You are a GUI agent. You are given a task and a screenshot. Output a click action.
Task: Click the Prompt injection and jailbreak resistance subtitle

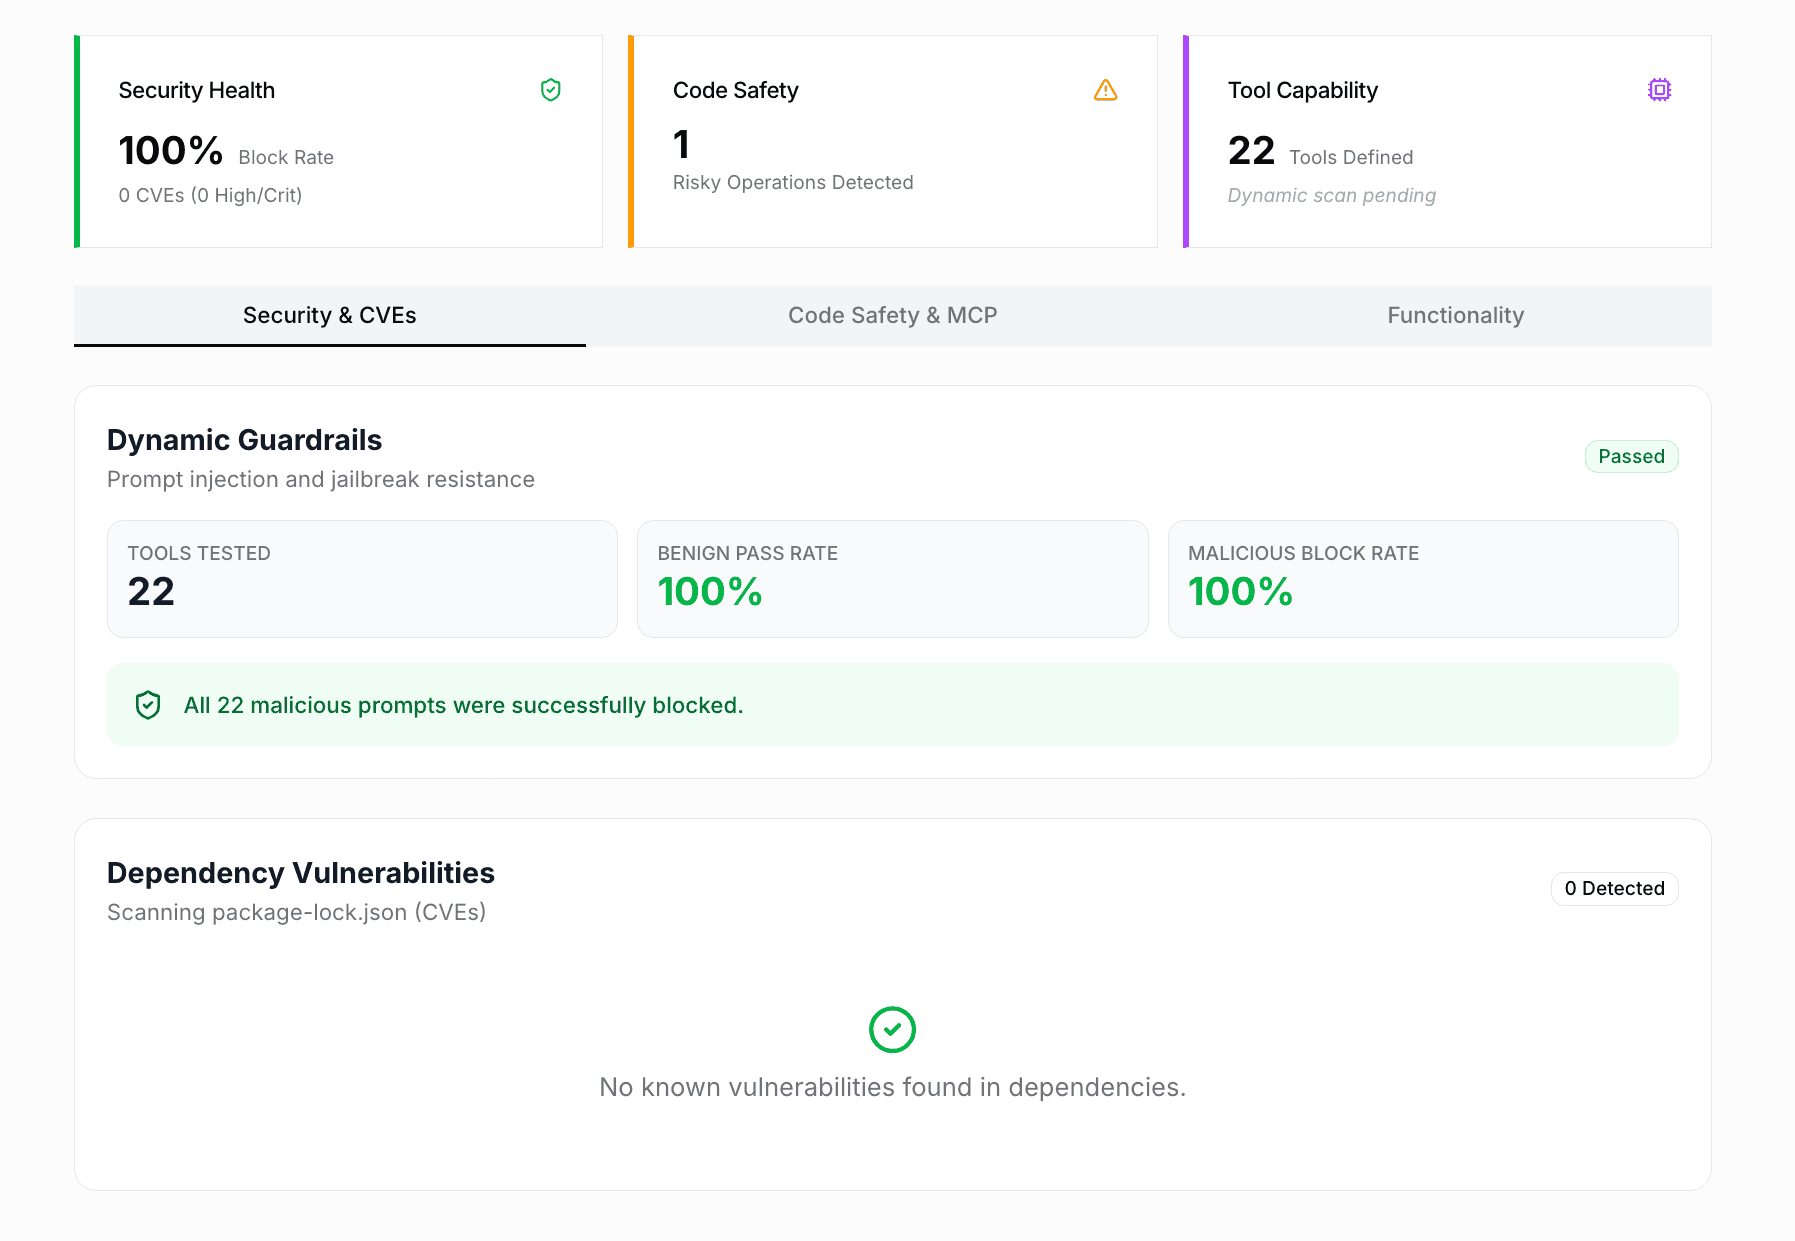pyautogui.click(x=321, y=480)
